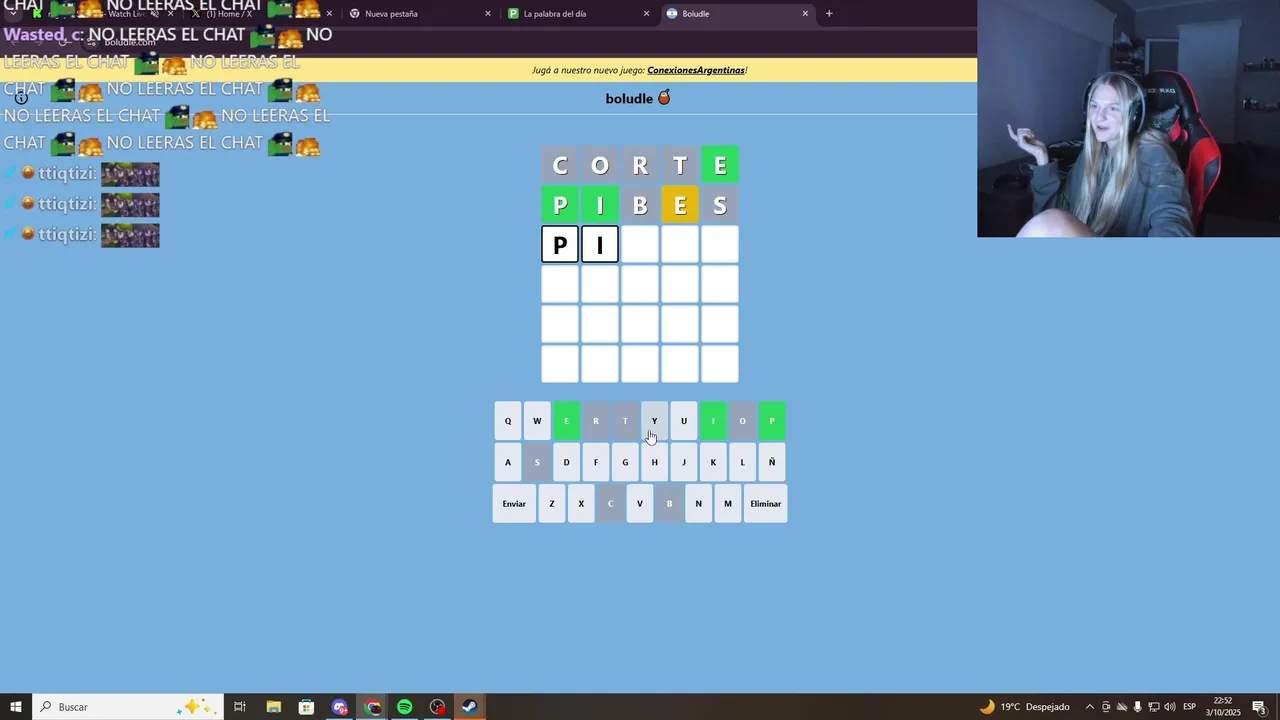Viewport: 1280px width, 720px height.
Task: Click the gray C key on the keyboard
Action: [x=610, y=504]
